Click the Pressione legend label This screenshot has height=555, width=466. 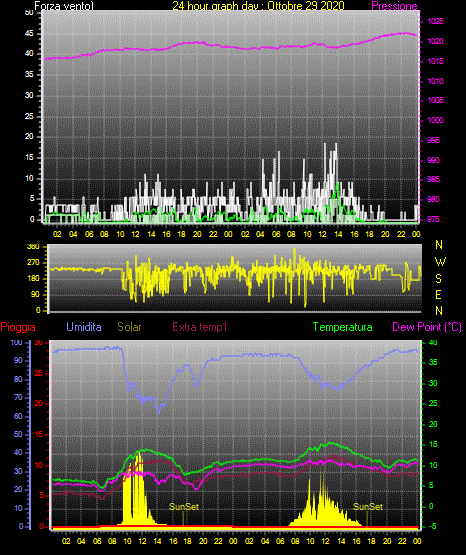394,6
